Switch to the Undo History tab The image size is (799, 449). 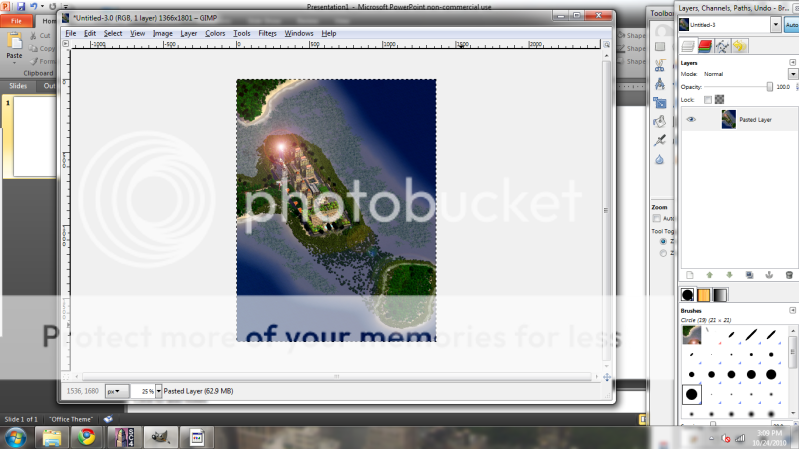click(x=740, y=46)
